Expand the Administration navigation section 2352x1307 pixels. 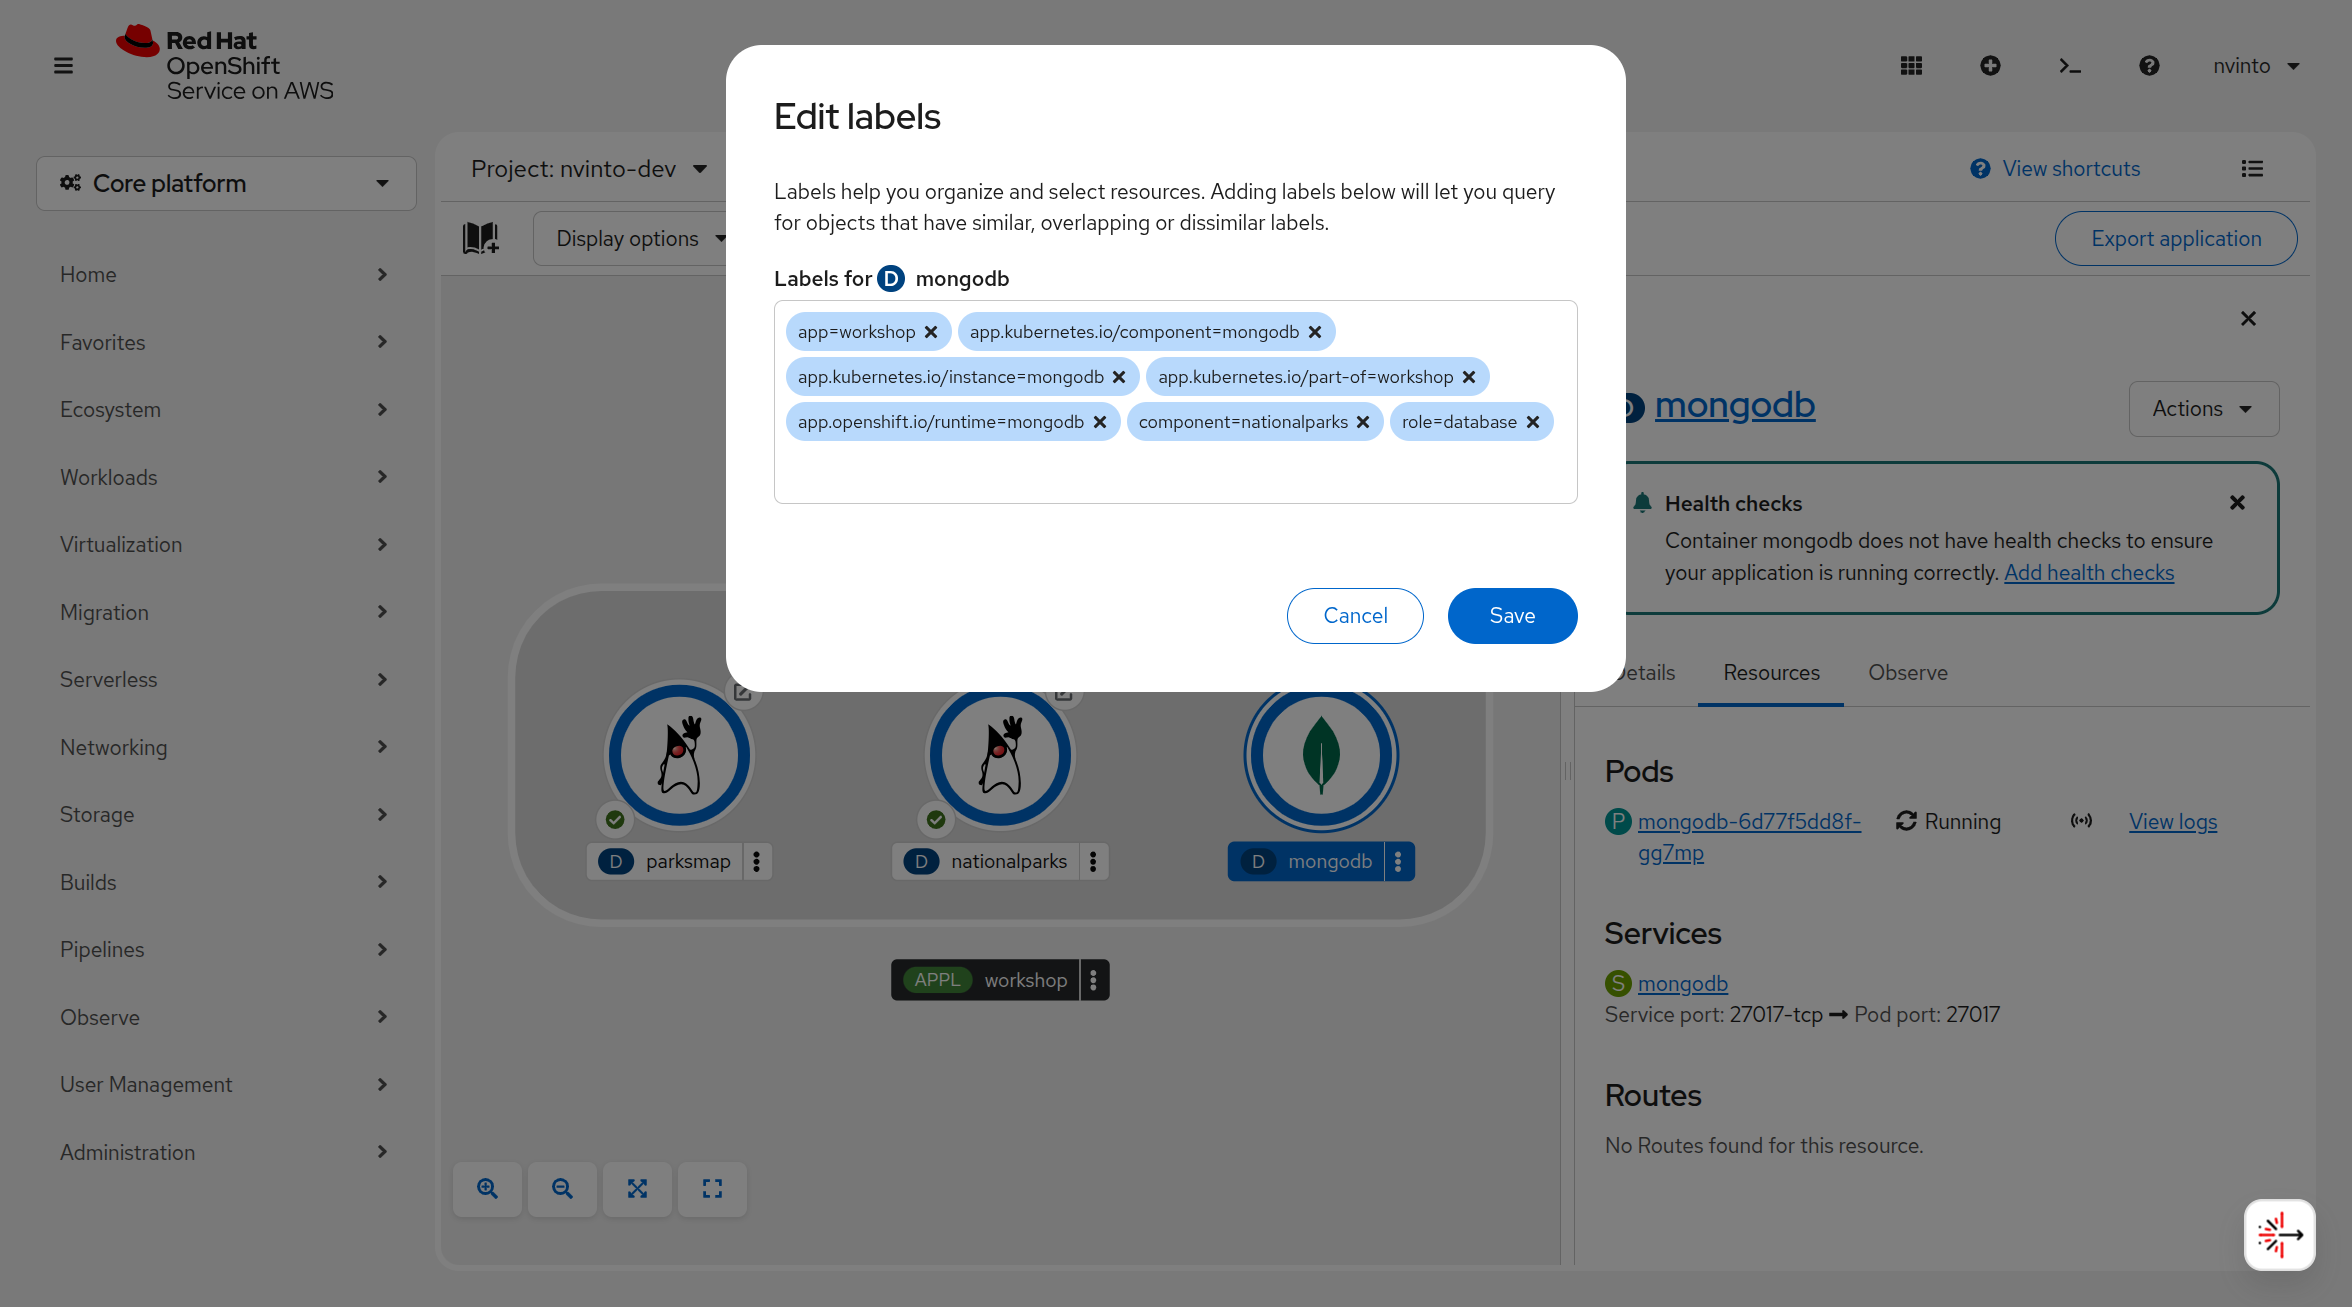[224, 1152]
